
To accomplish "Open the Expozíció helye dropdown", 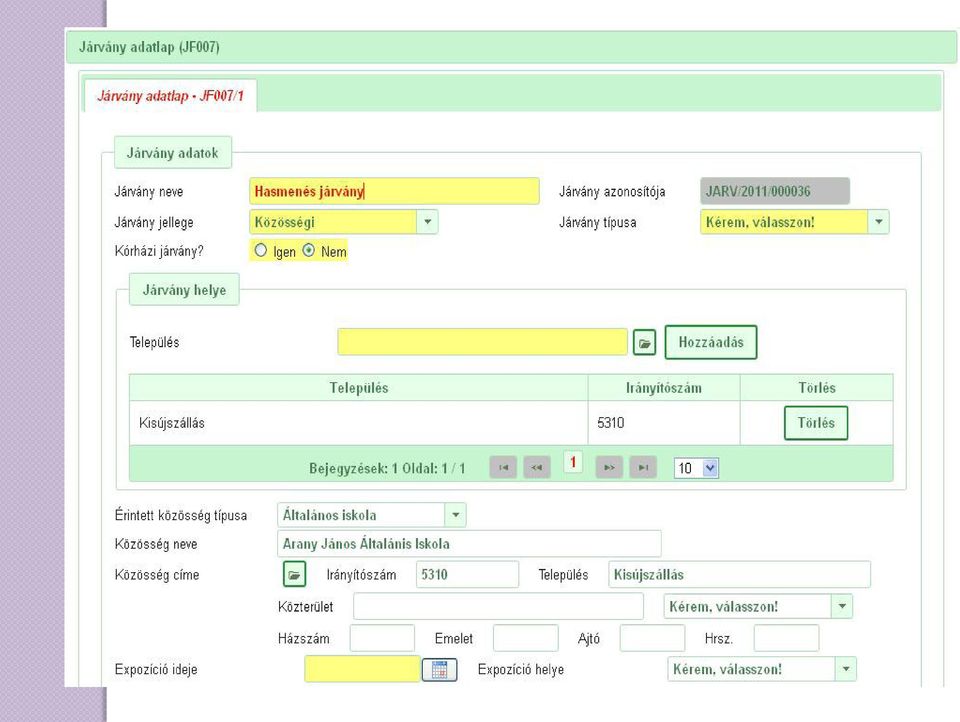I will [x=846, y=669].
